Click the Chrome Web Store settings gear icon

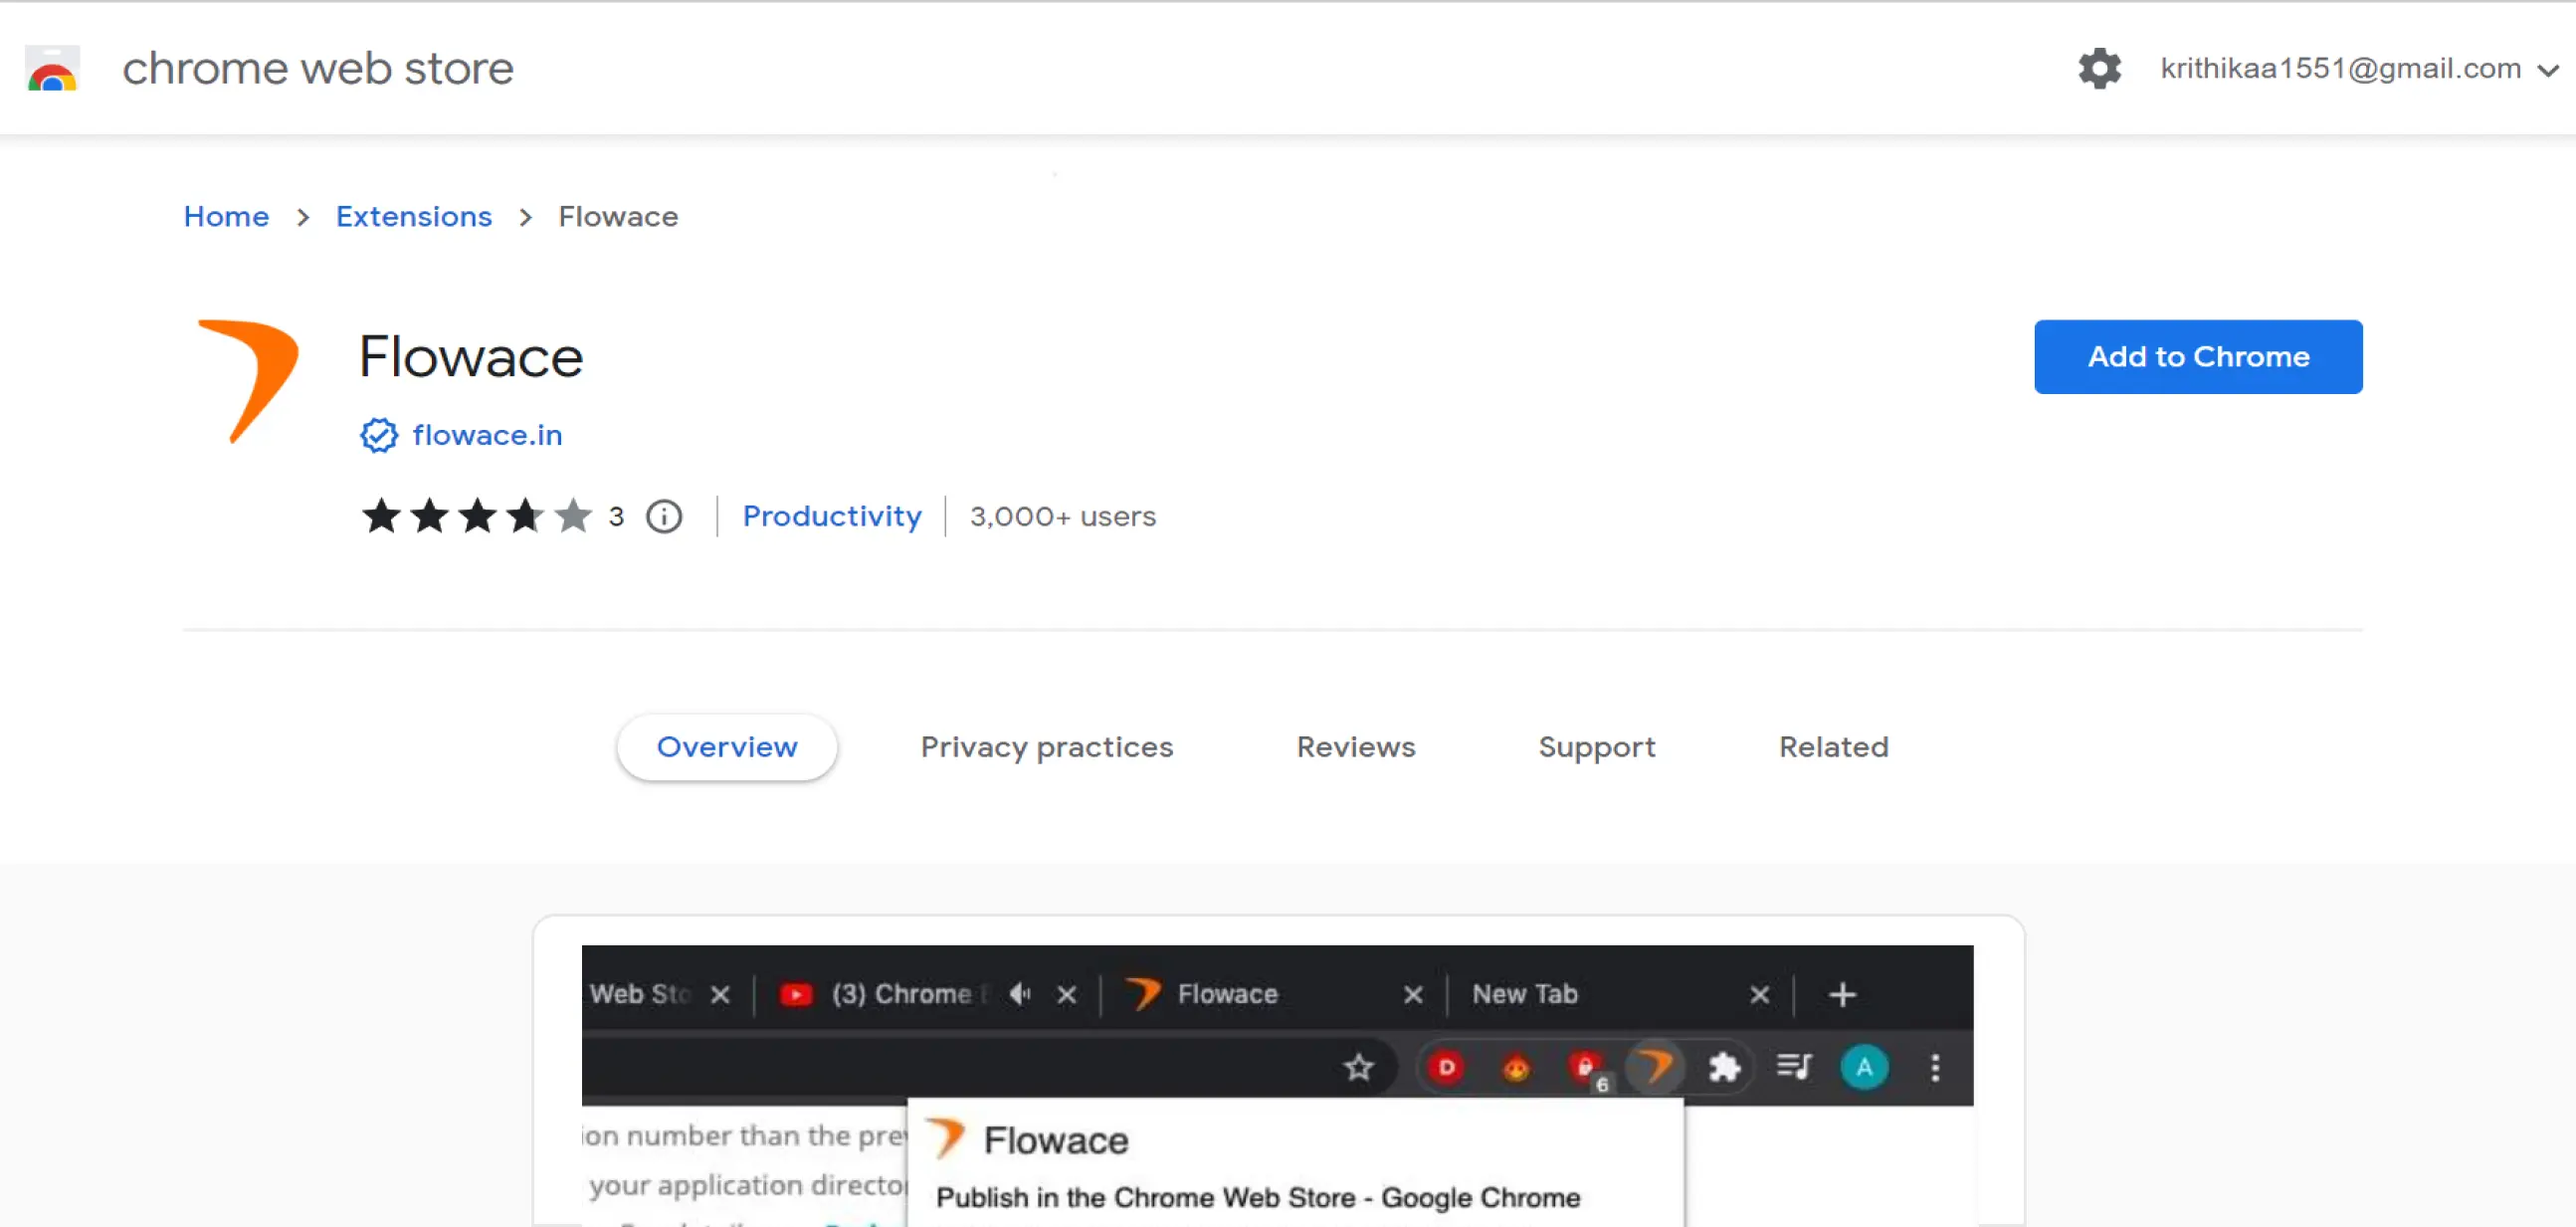click(2099, 69)
